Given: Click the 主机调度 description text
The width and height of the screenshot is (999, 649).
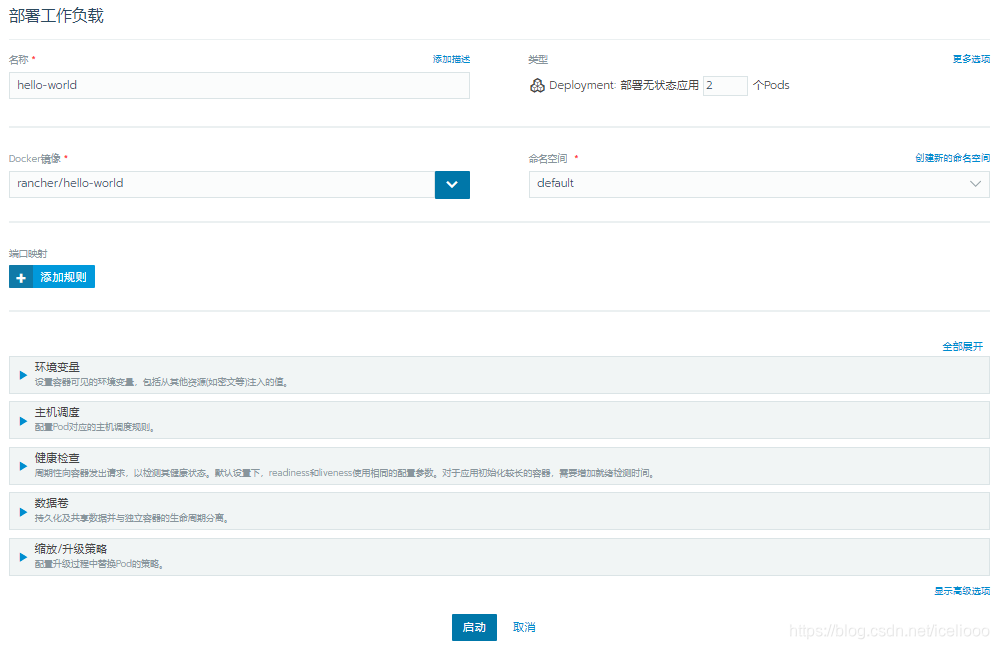Looking at the screenshot, I should 95,427.
